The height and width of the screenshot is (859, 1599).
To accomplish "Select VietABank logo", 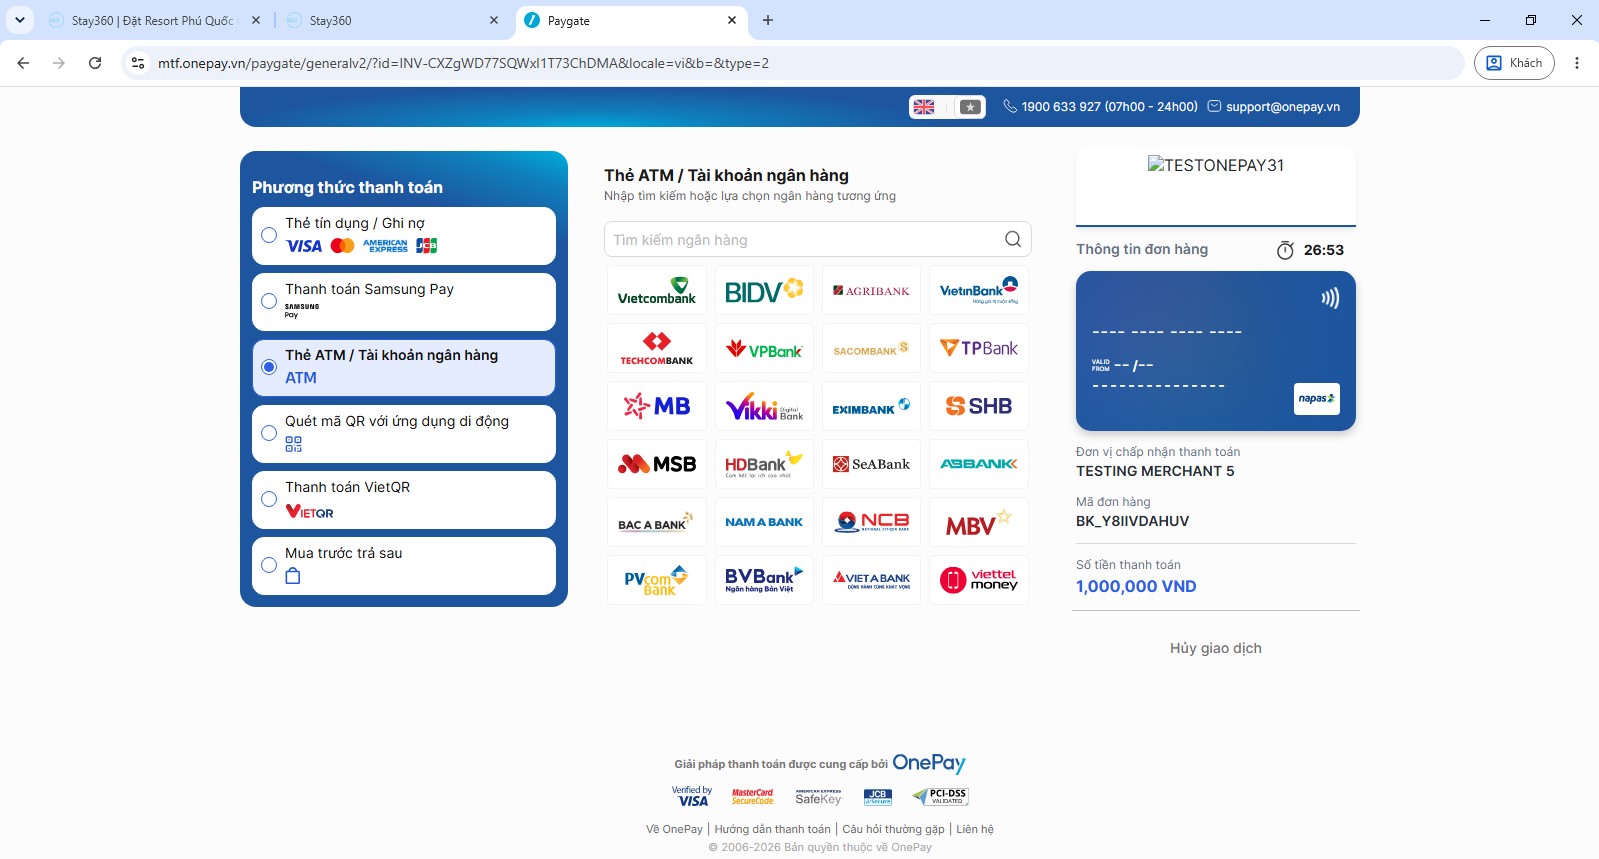I will (872, 580).
